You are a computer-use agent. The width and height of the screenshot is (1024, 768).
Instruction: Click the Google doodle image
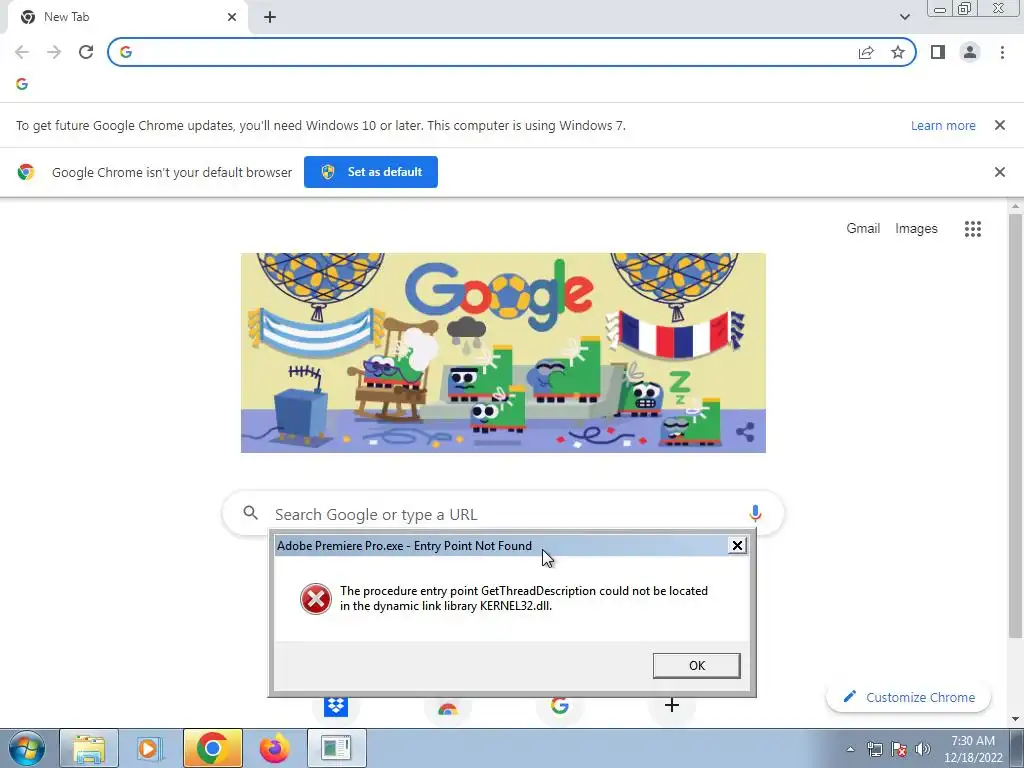[503, 353]
